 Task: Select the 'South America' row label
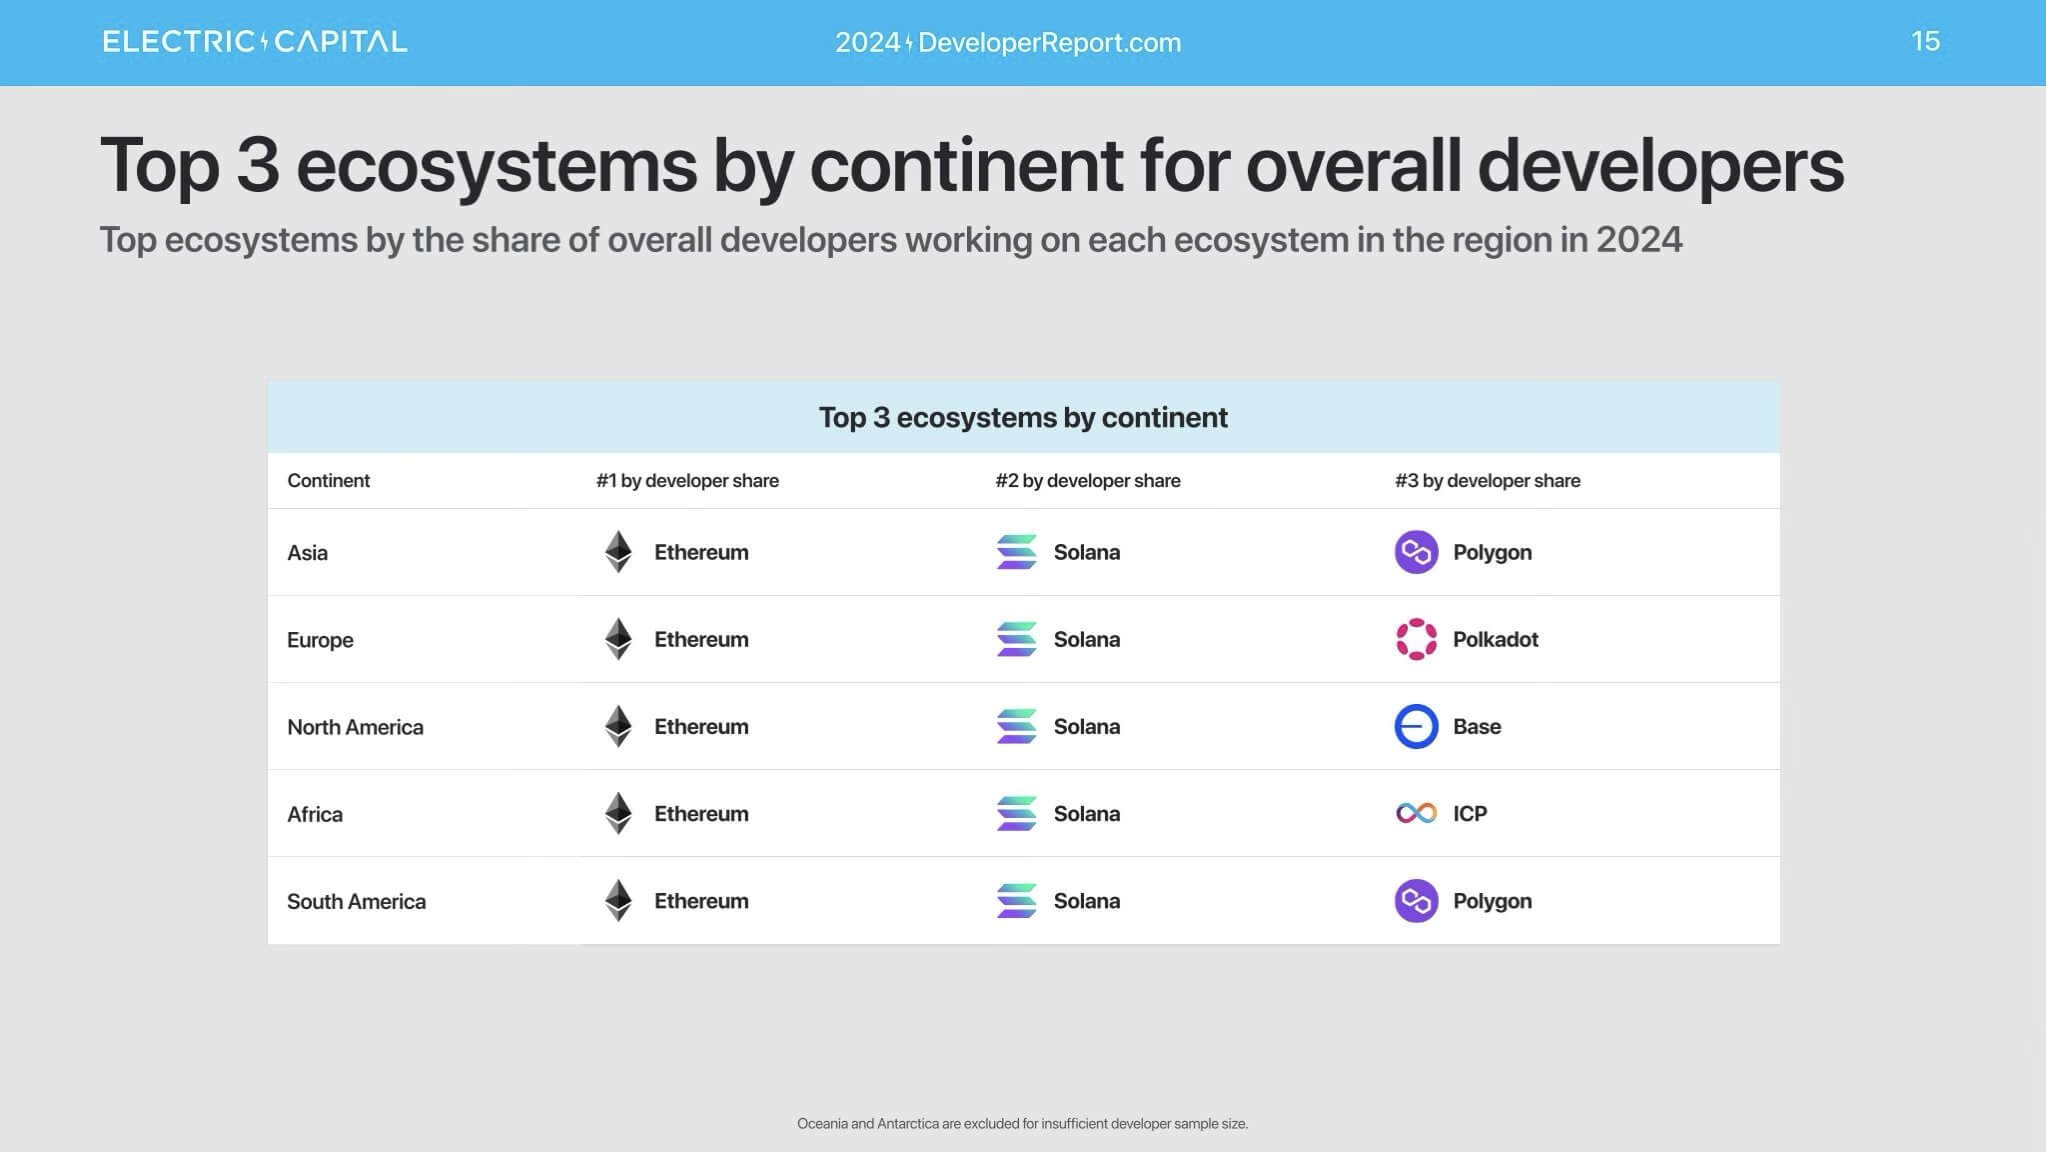click(356, 901)
